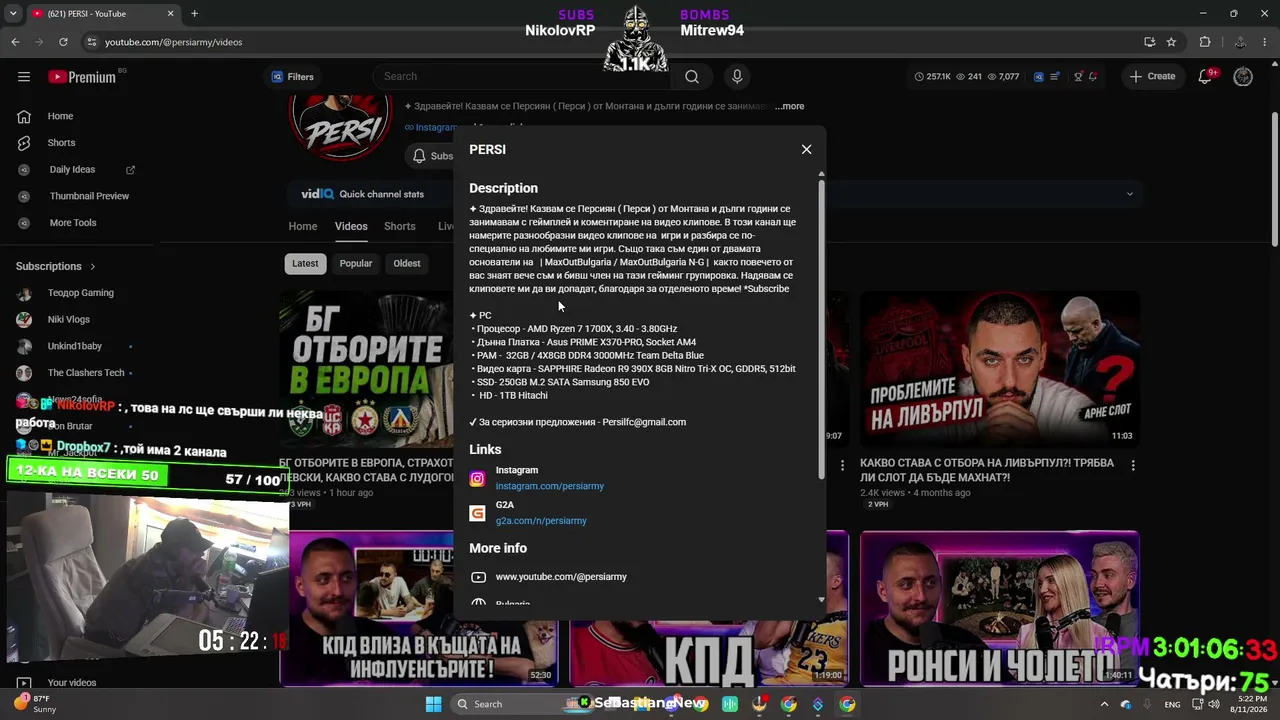The width and height of the screenshot is (1280, 720).
Task: Show hidden system tray icons
Action: [x=1104, y=704]
